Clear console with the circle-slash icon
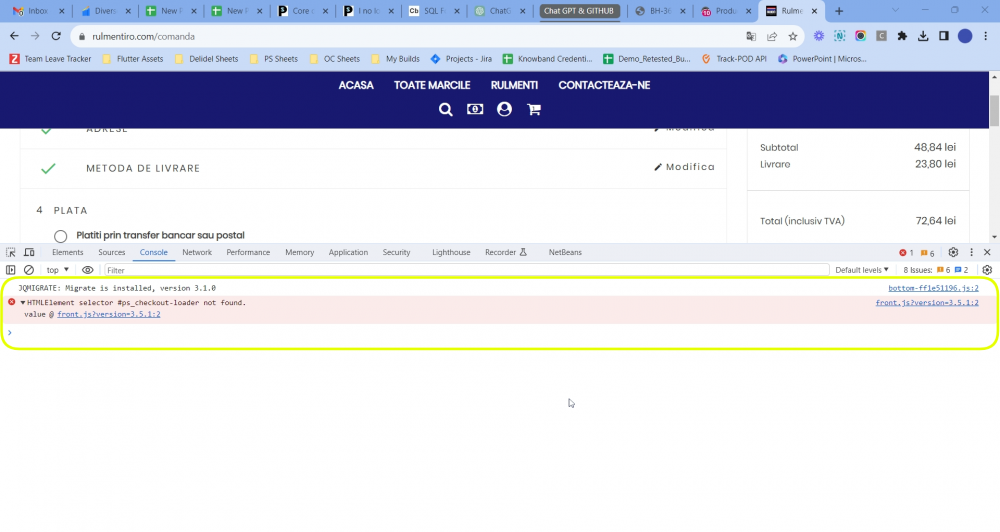This screenshot has height=532, width=1000. click(29, 270)
